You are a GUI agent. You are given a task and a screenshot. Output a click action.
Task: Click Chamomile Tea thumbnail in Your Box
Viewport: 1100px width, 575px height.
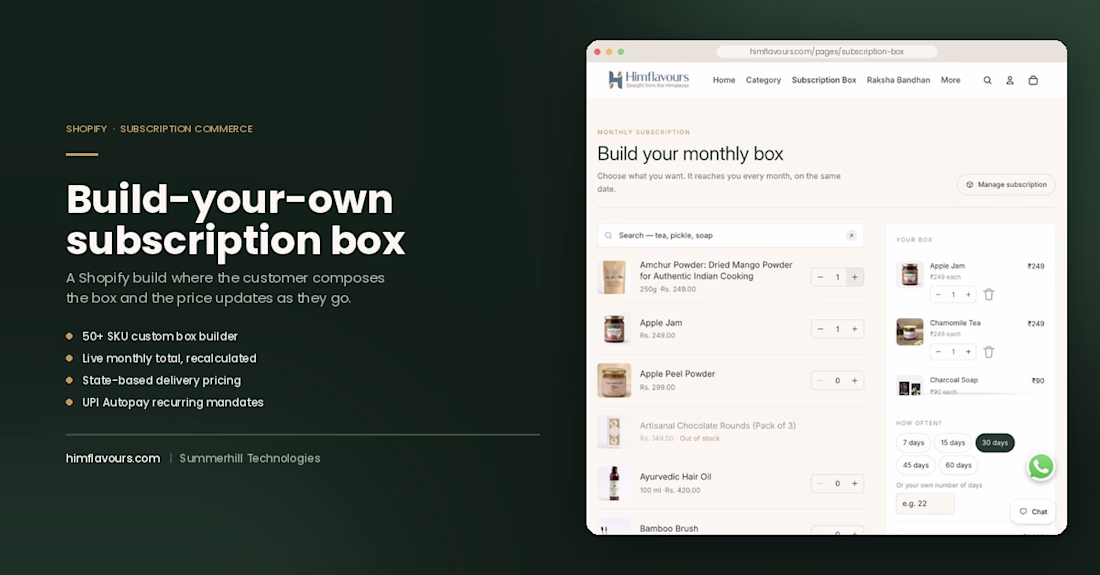910,332
